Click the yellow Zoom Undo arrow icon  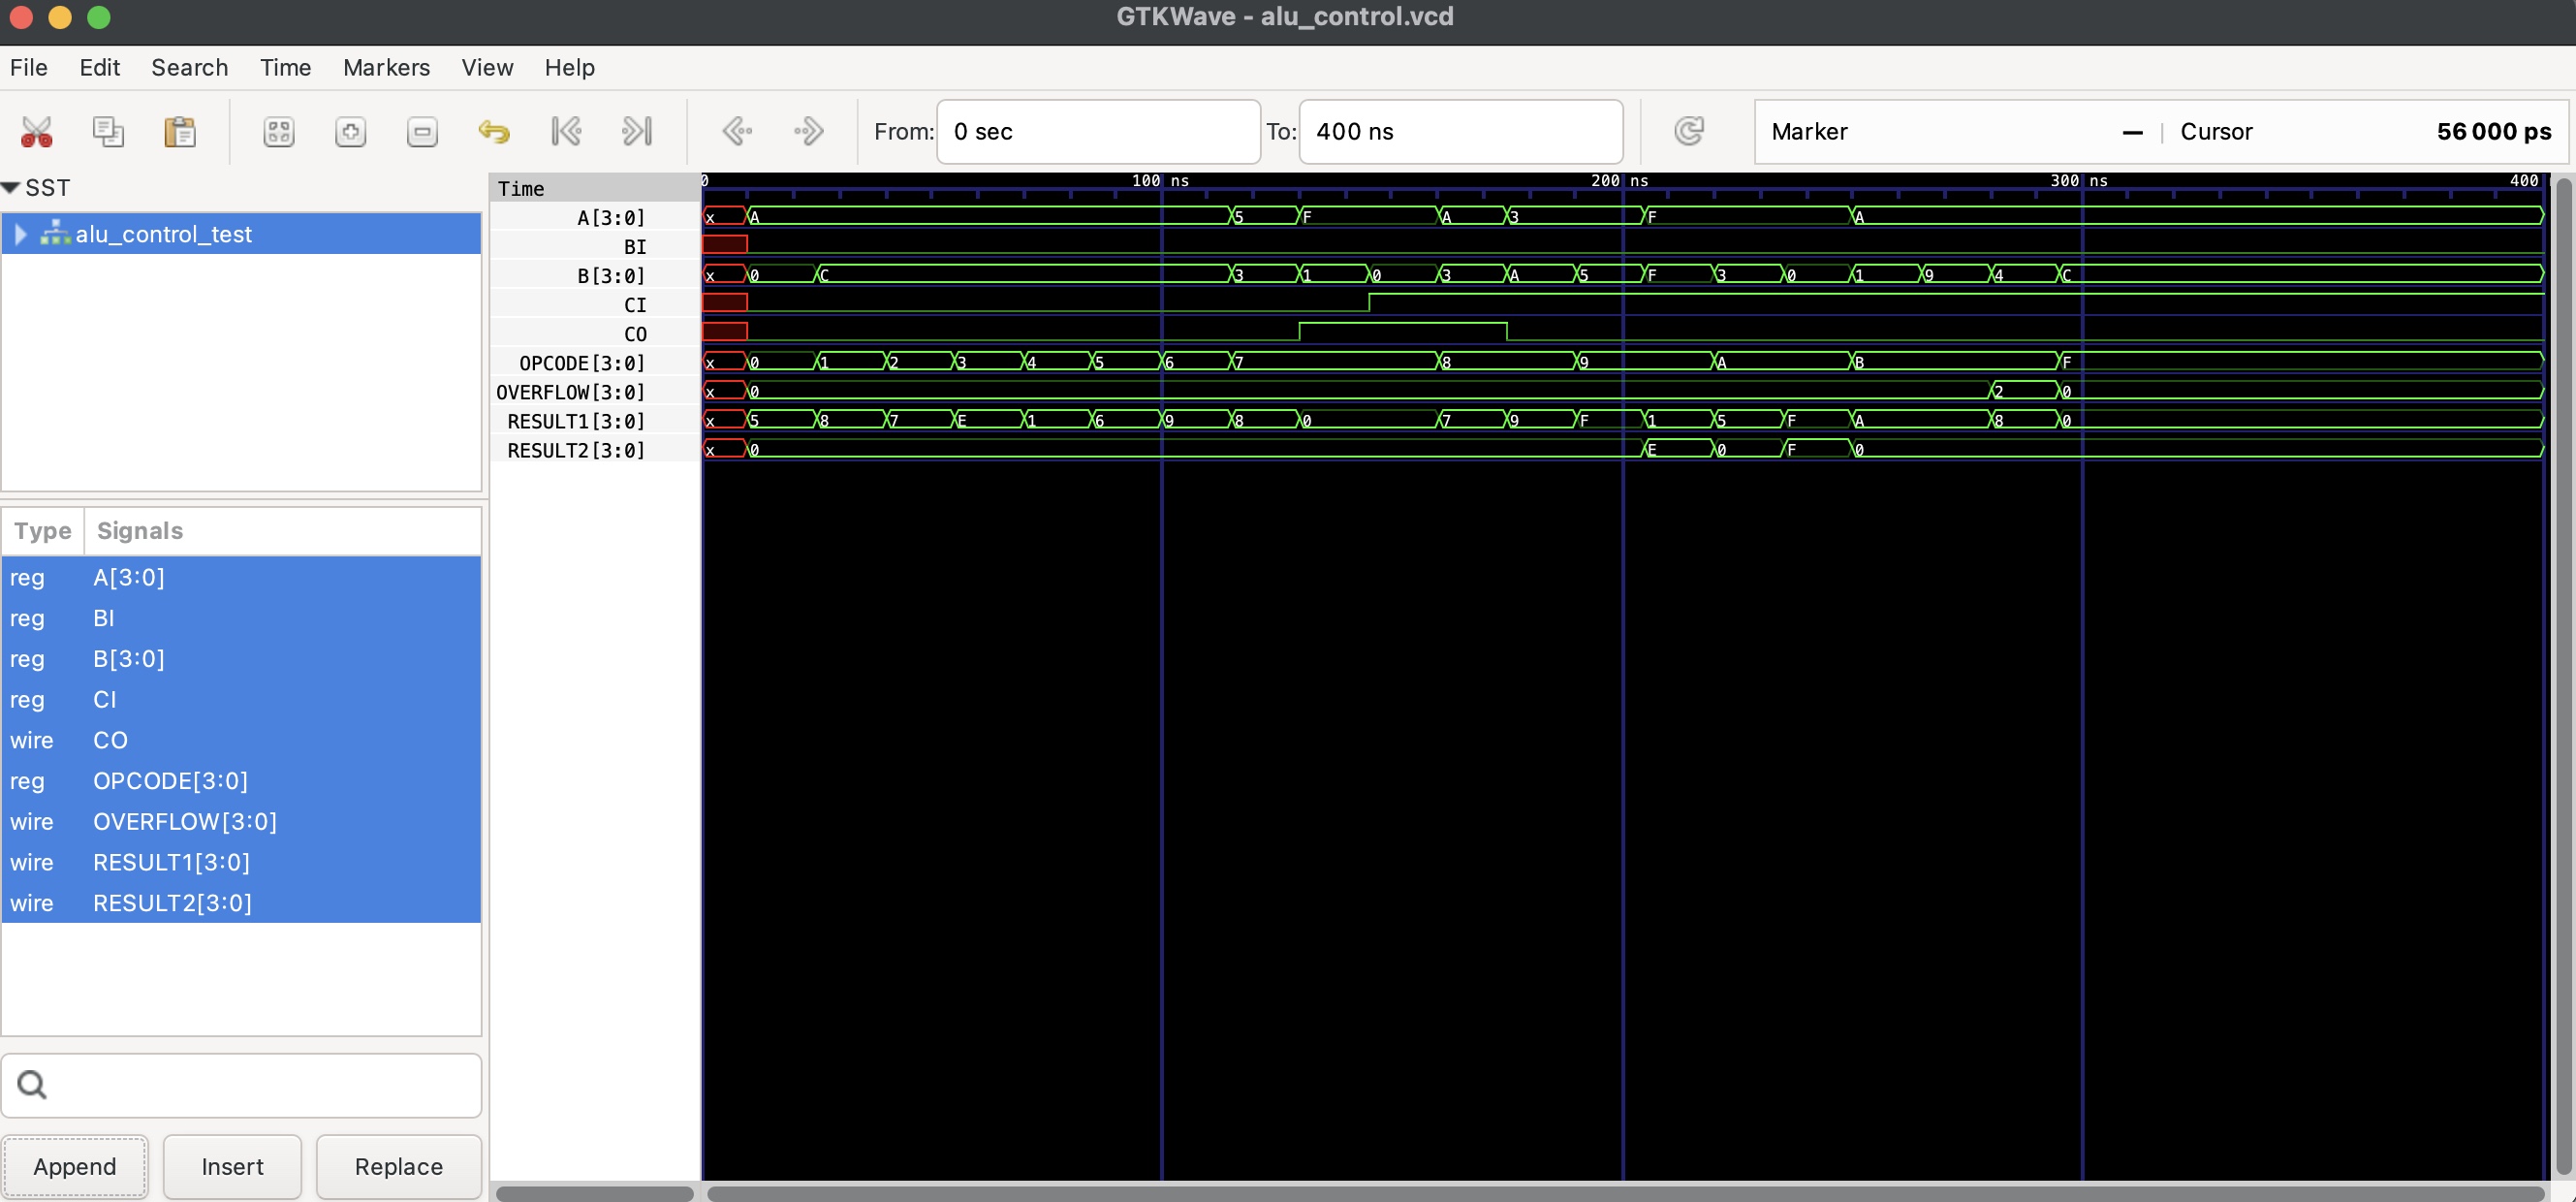pos(494,131)
